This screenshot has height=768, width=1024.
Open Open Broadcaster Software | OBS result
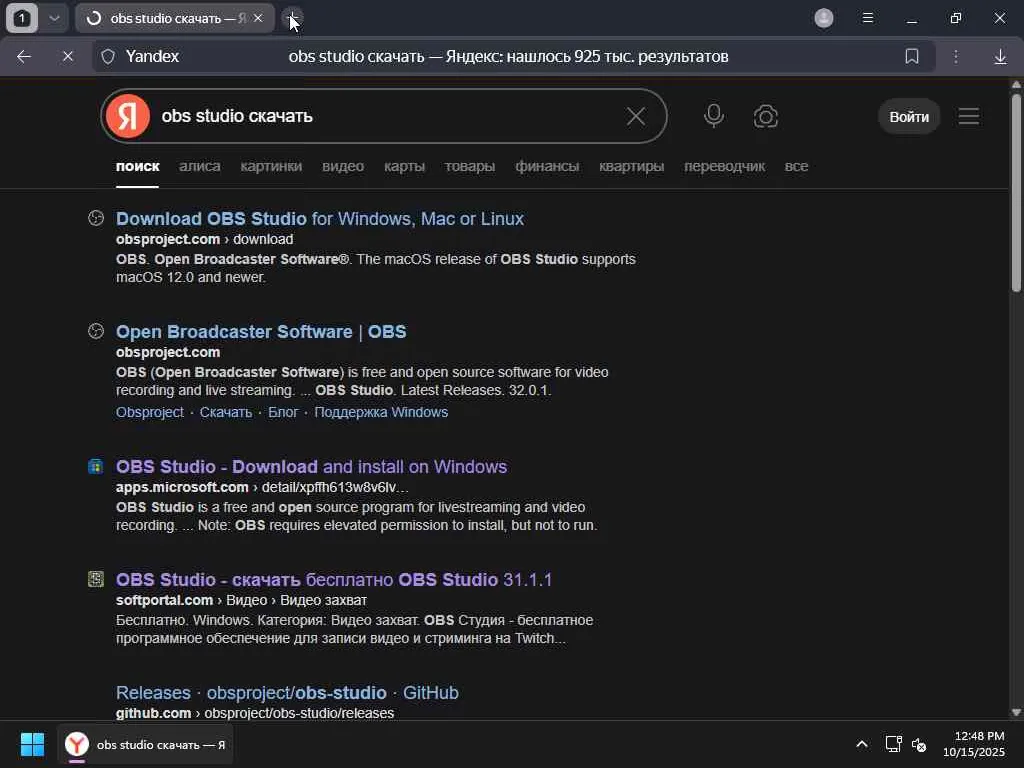(261, 332)
